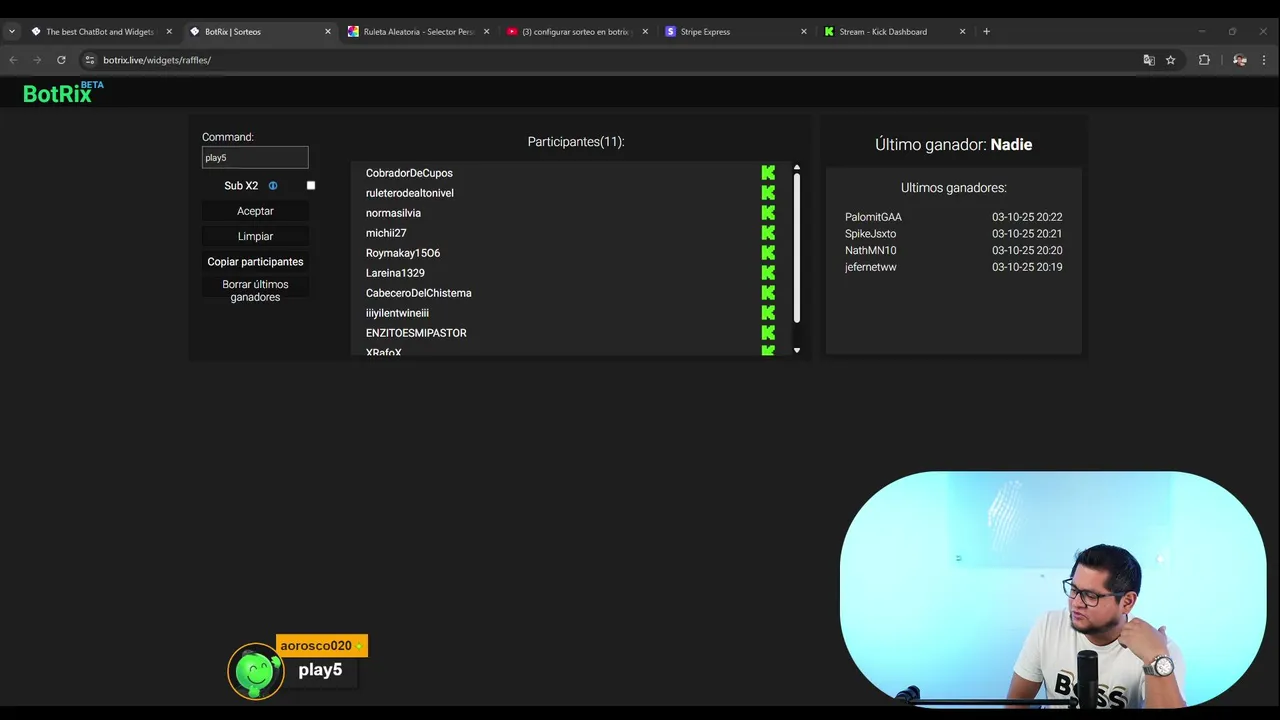Viewport: 1280px width, 720px height.
Task: Click the Limpiar button
Action: point(255,236)
